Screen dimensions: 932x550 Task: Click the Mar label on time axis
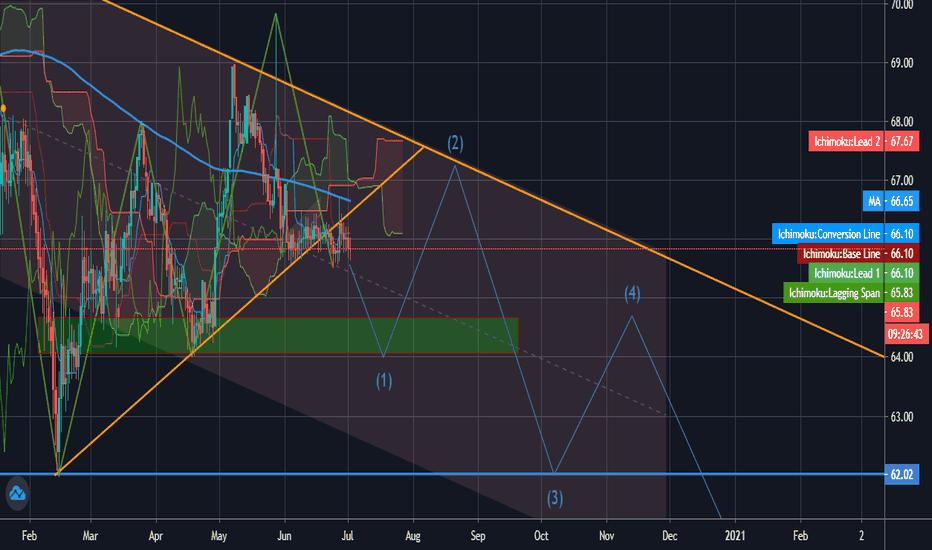coord(90,536)
